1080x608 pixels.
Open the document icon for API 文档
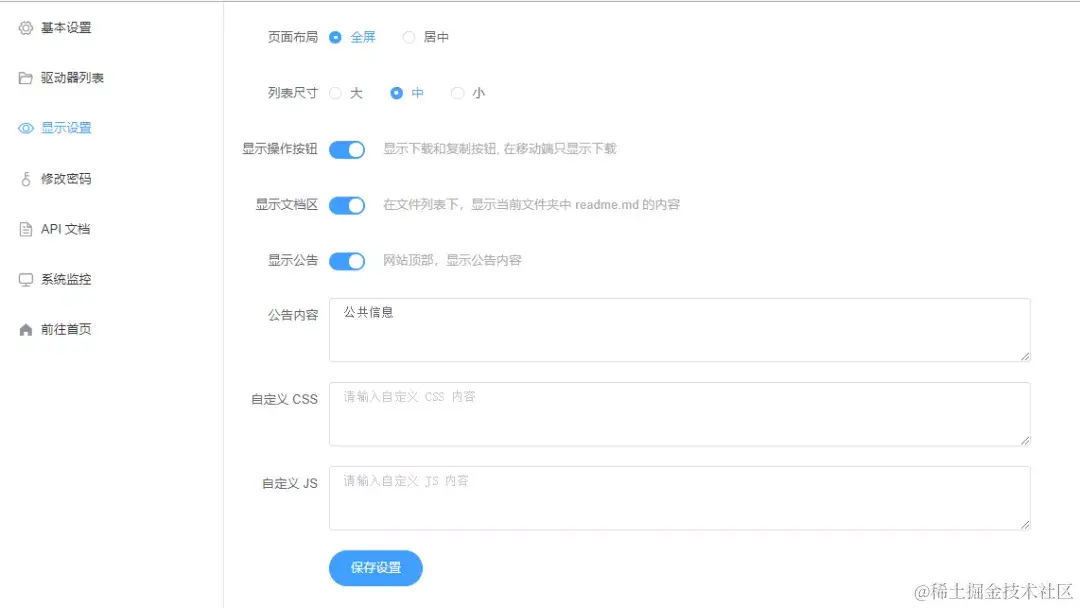click(27, 228)
